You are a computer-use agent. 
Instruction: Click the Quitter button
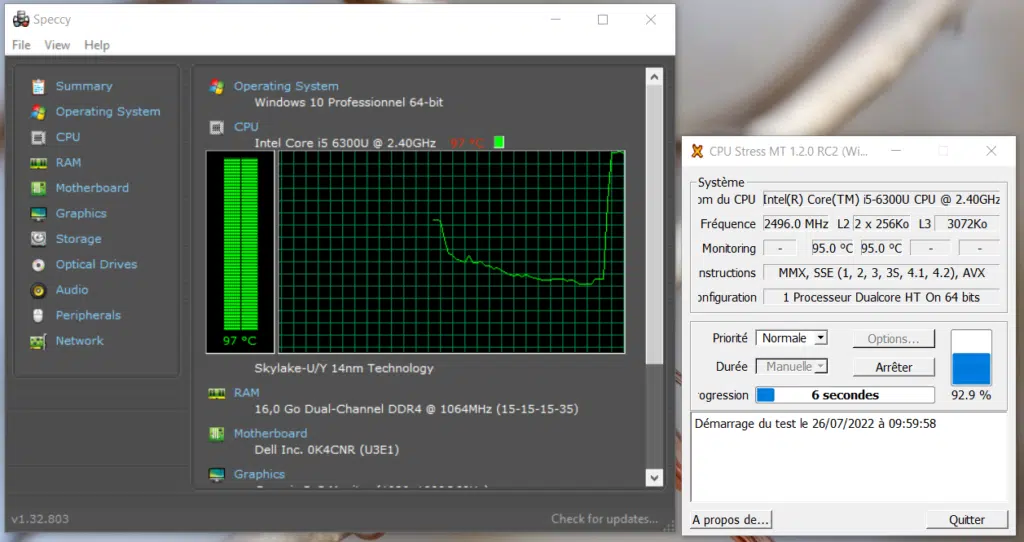(967, 520)
